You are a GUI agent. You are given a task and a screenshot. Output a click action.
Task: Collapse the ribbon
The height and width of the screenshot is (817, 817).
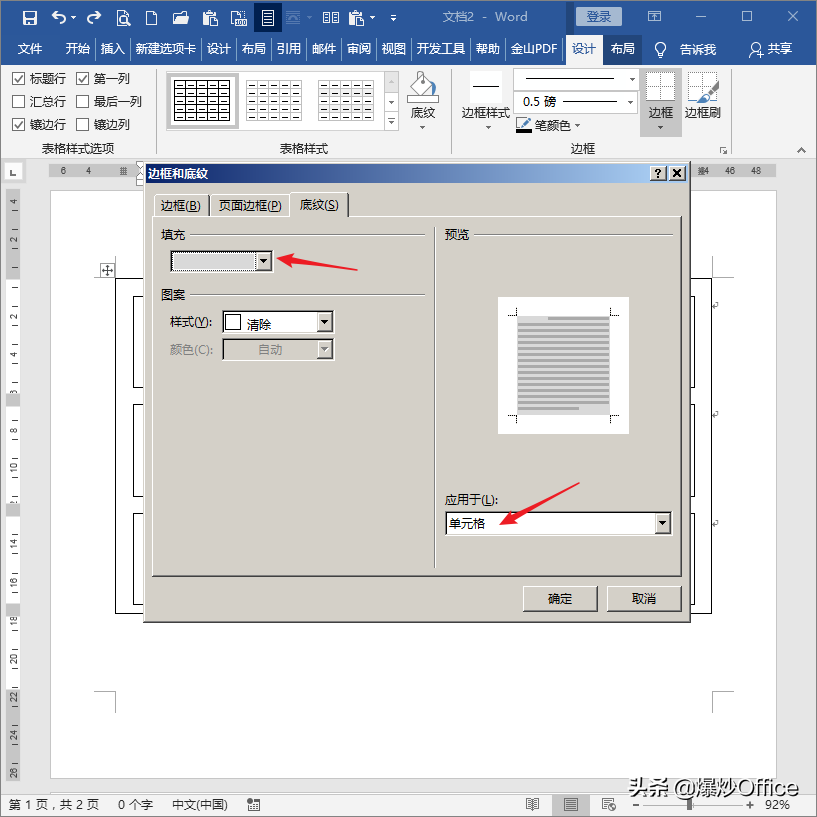801,150
